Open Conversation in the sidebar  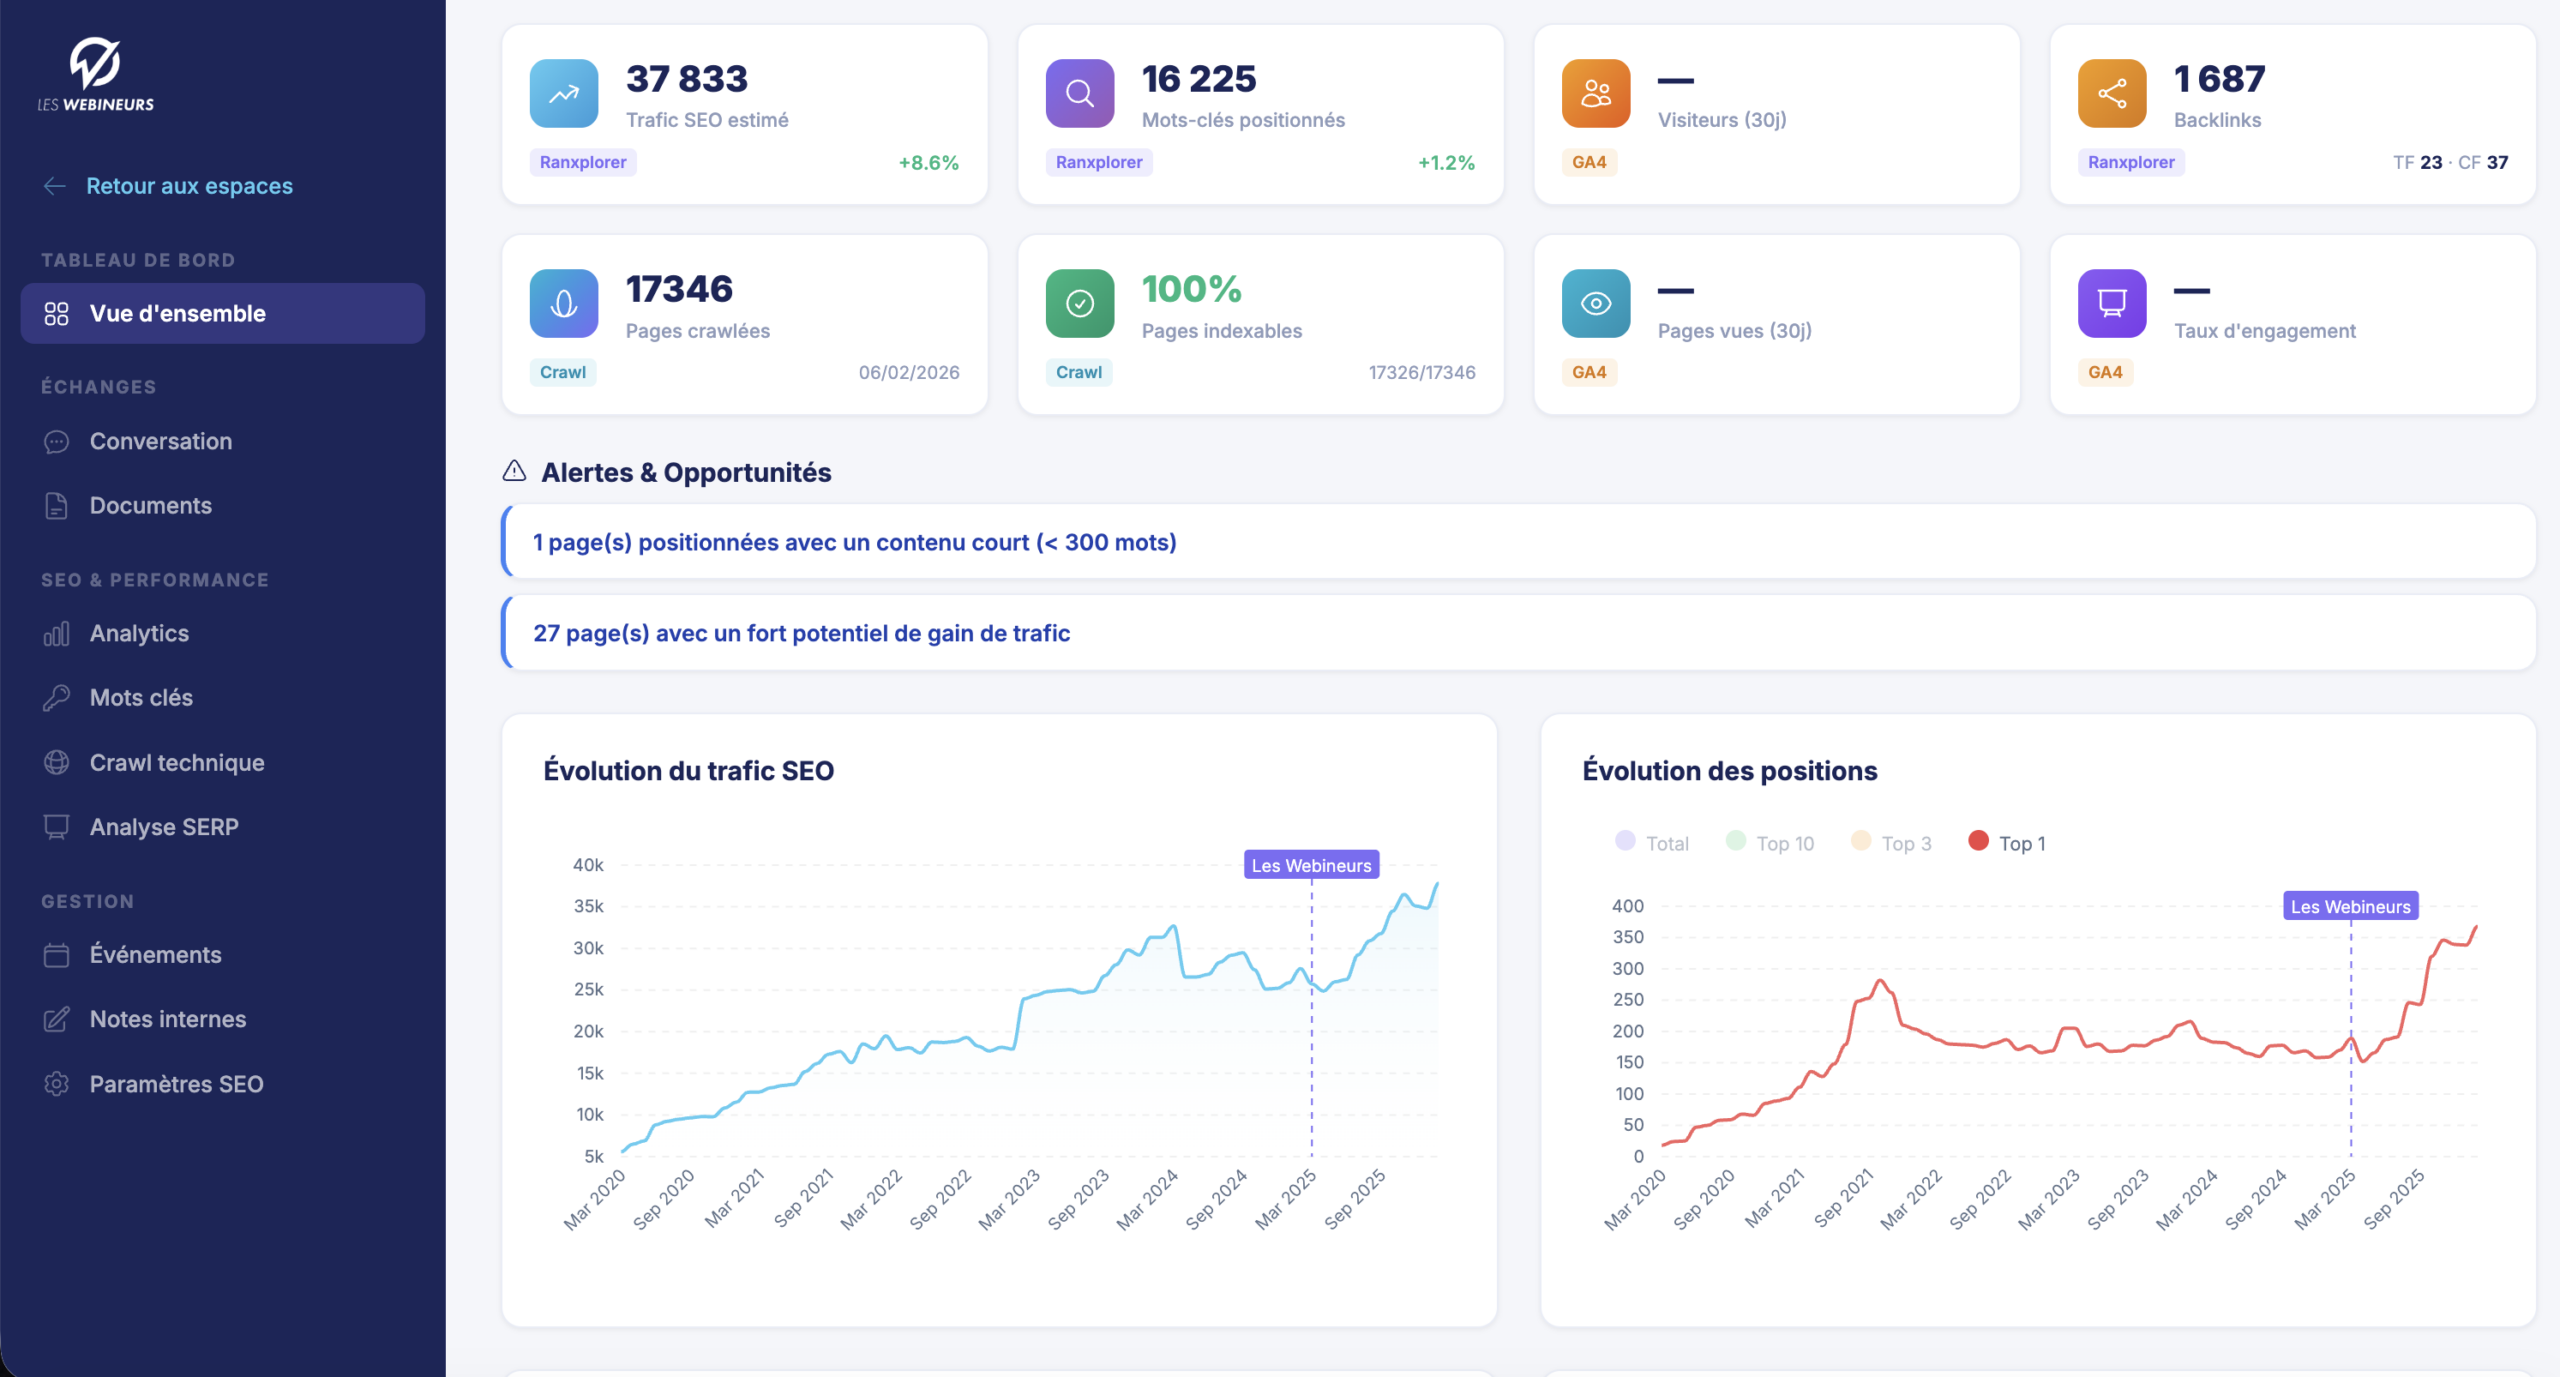point(161,441)
